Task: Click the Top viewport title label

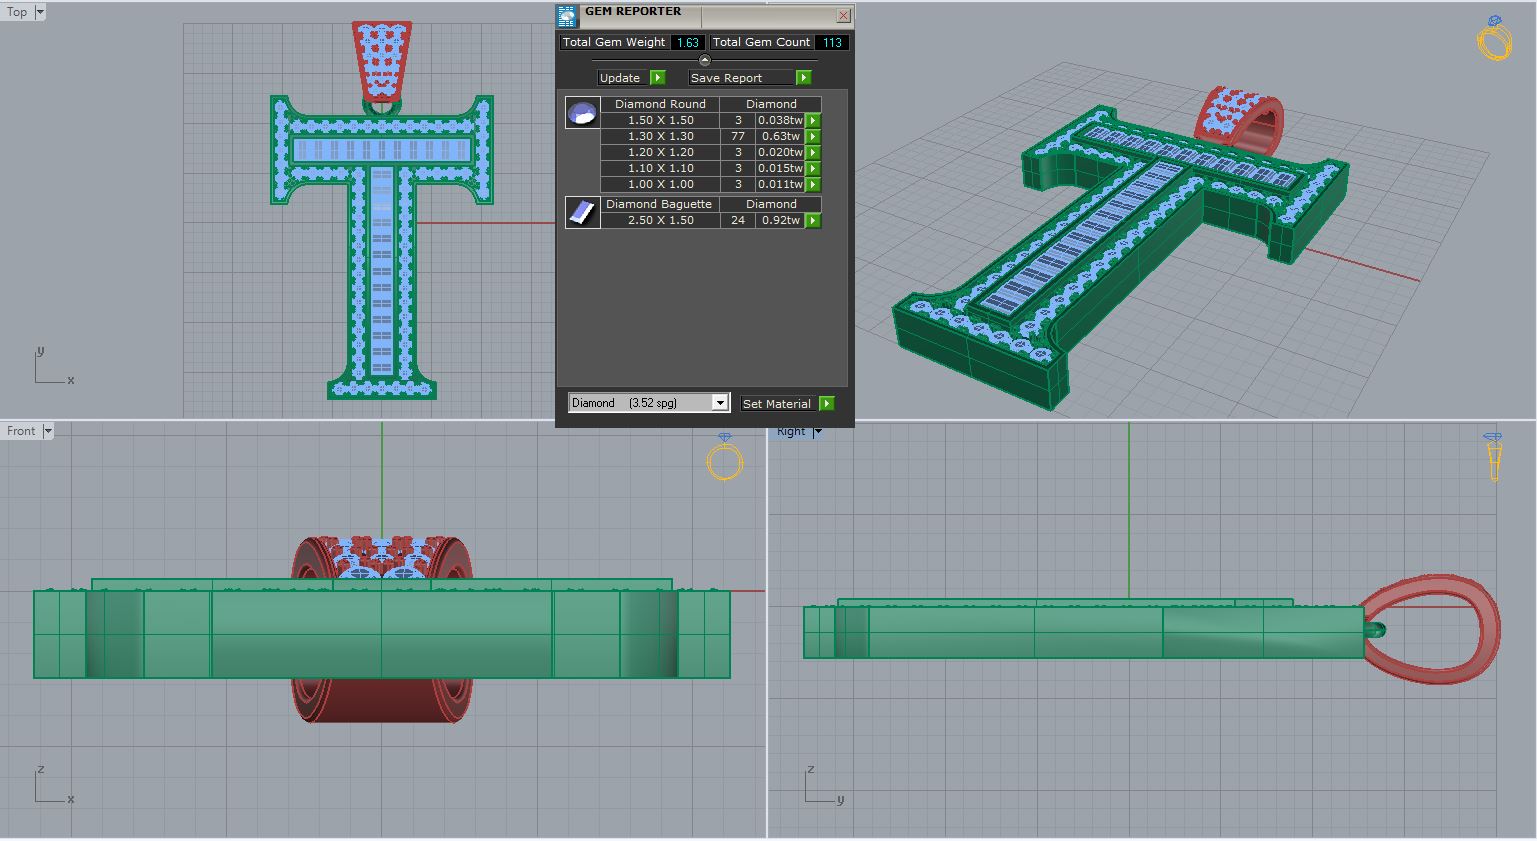Action: [x=17, y=12]
